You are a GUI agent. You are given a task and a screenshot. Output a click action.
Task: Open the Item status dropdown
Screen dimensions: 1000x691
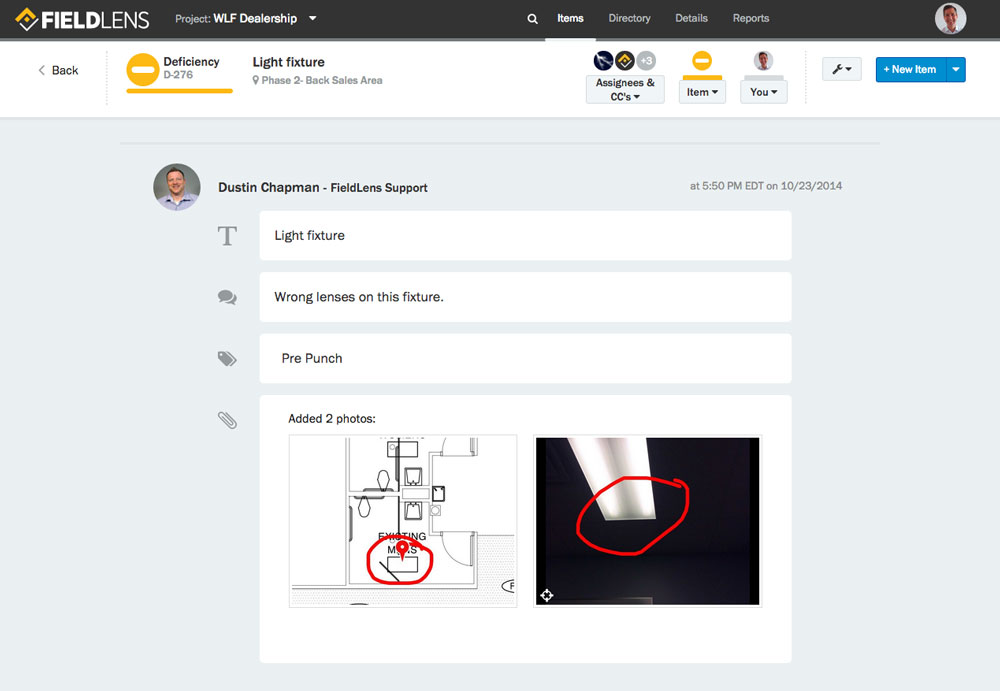click(x=701, y=90)
